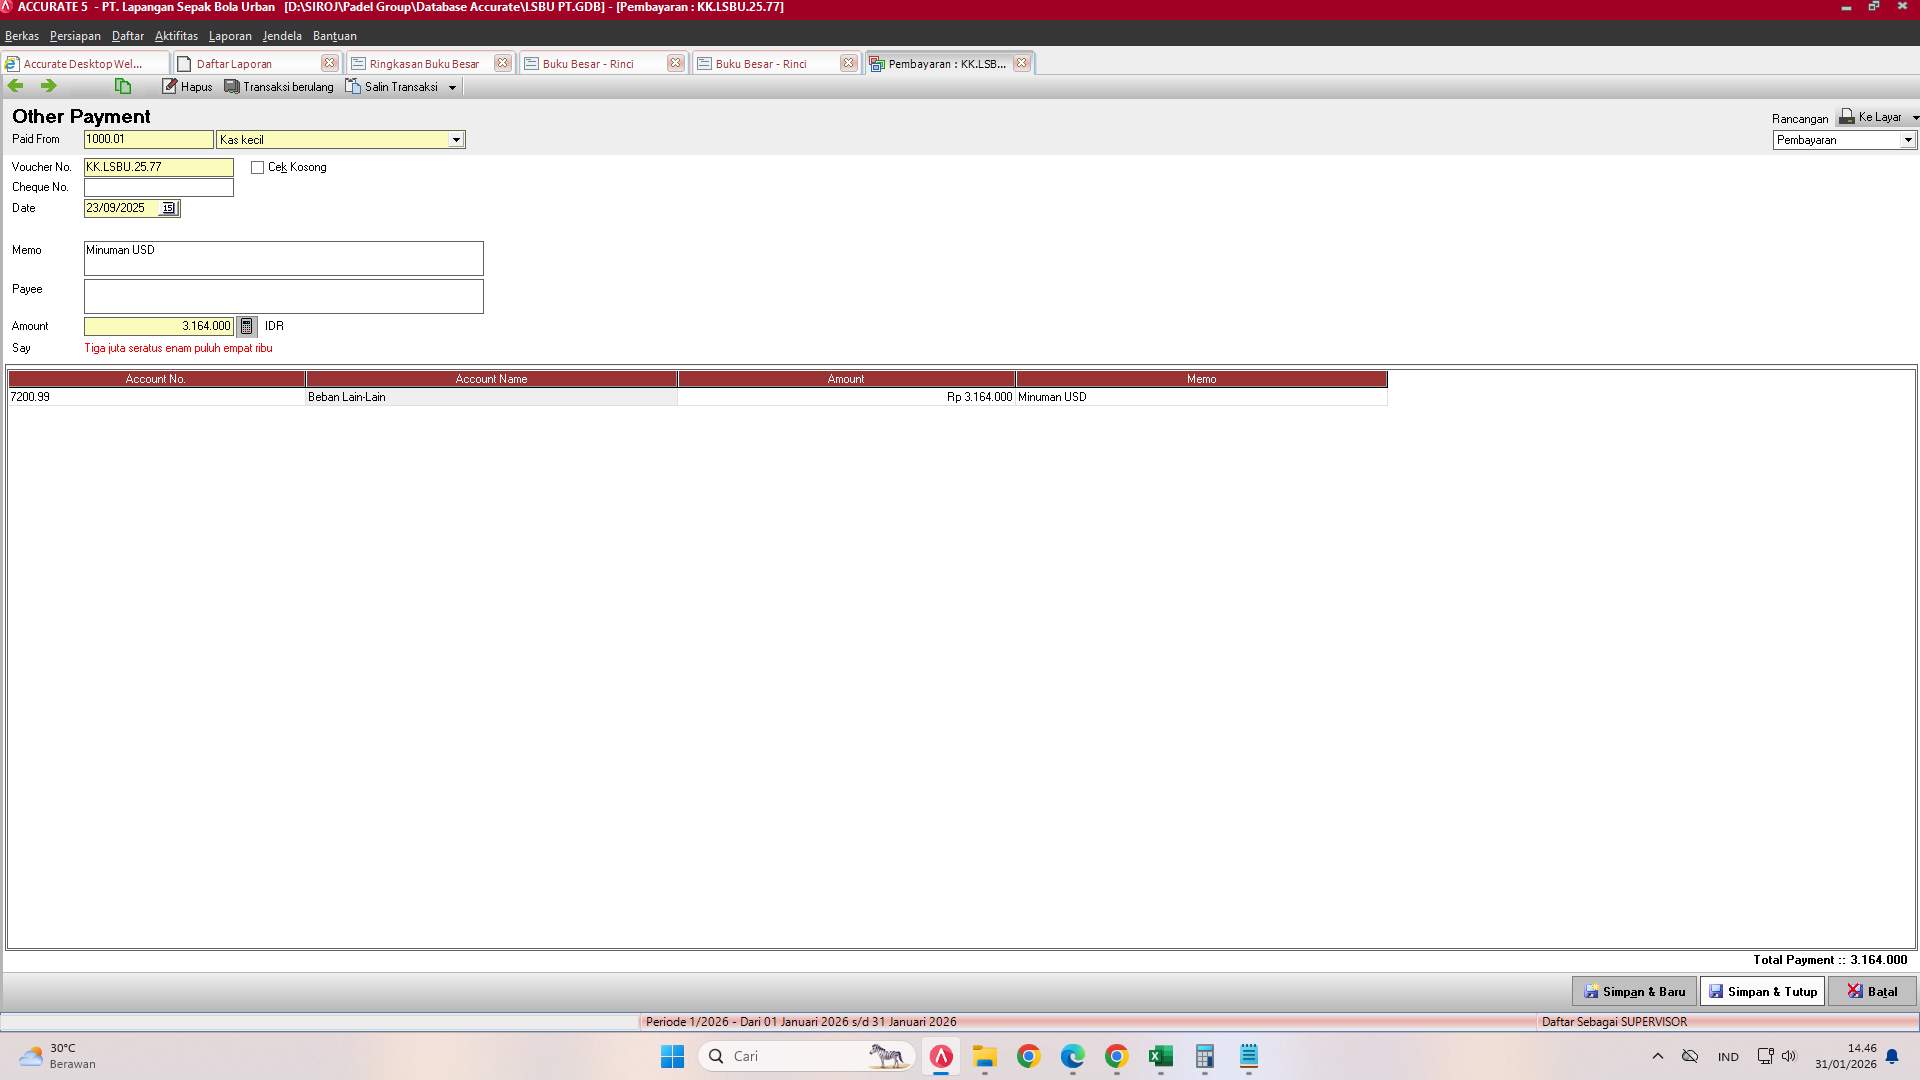The width and height of the screenshot is (1920, 1080).
Task: Expand the Salin Transaksi dropdown arrow
Action: 454,86
